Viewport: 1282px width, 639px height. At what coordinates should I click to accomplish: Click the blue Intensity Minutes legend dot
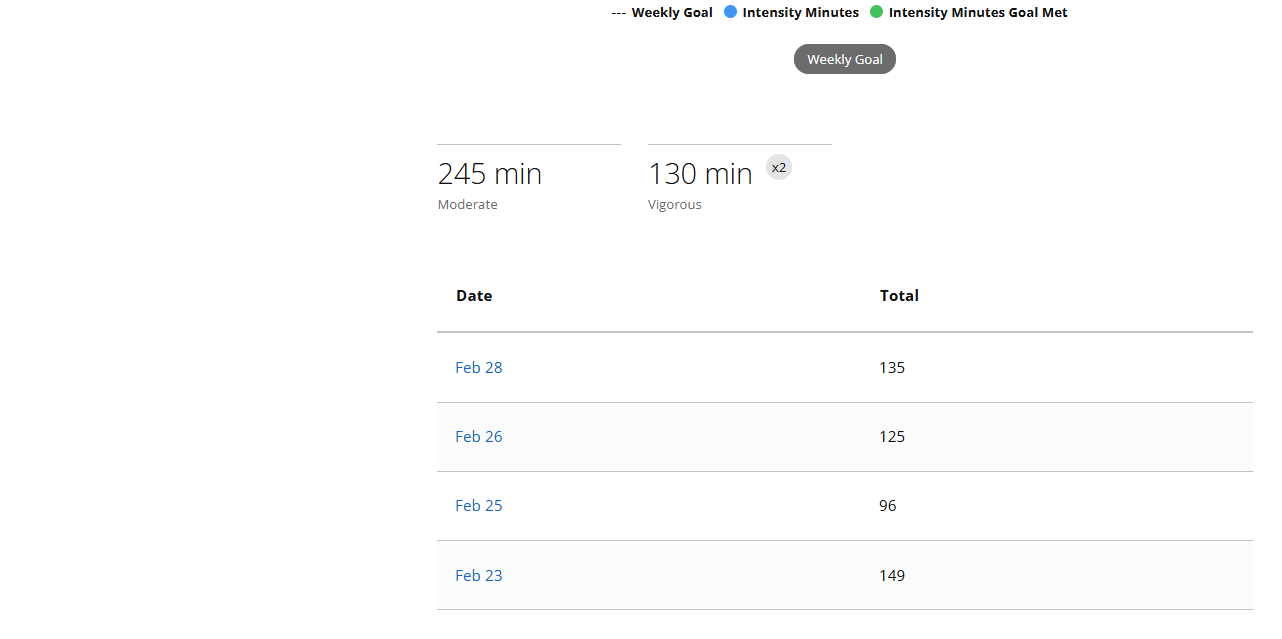730,12
